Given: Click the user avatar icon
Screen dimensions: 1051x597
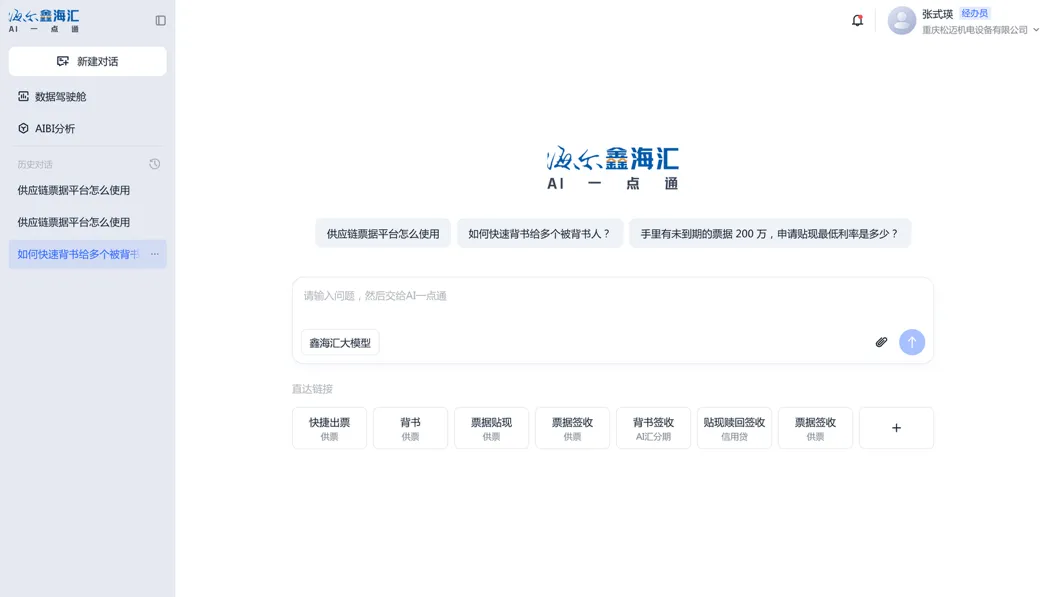Looking at the screenshot, I should click(x=901, y=21).
